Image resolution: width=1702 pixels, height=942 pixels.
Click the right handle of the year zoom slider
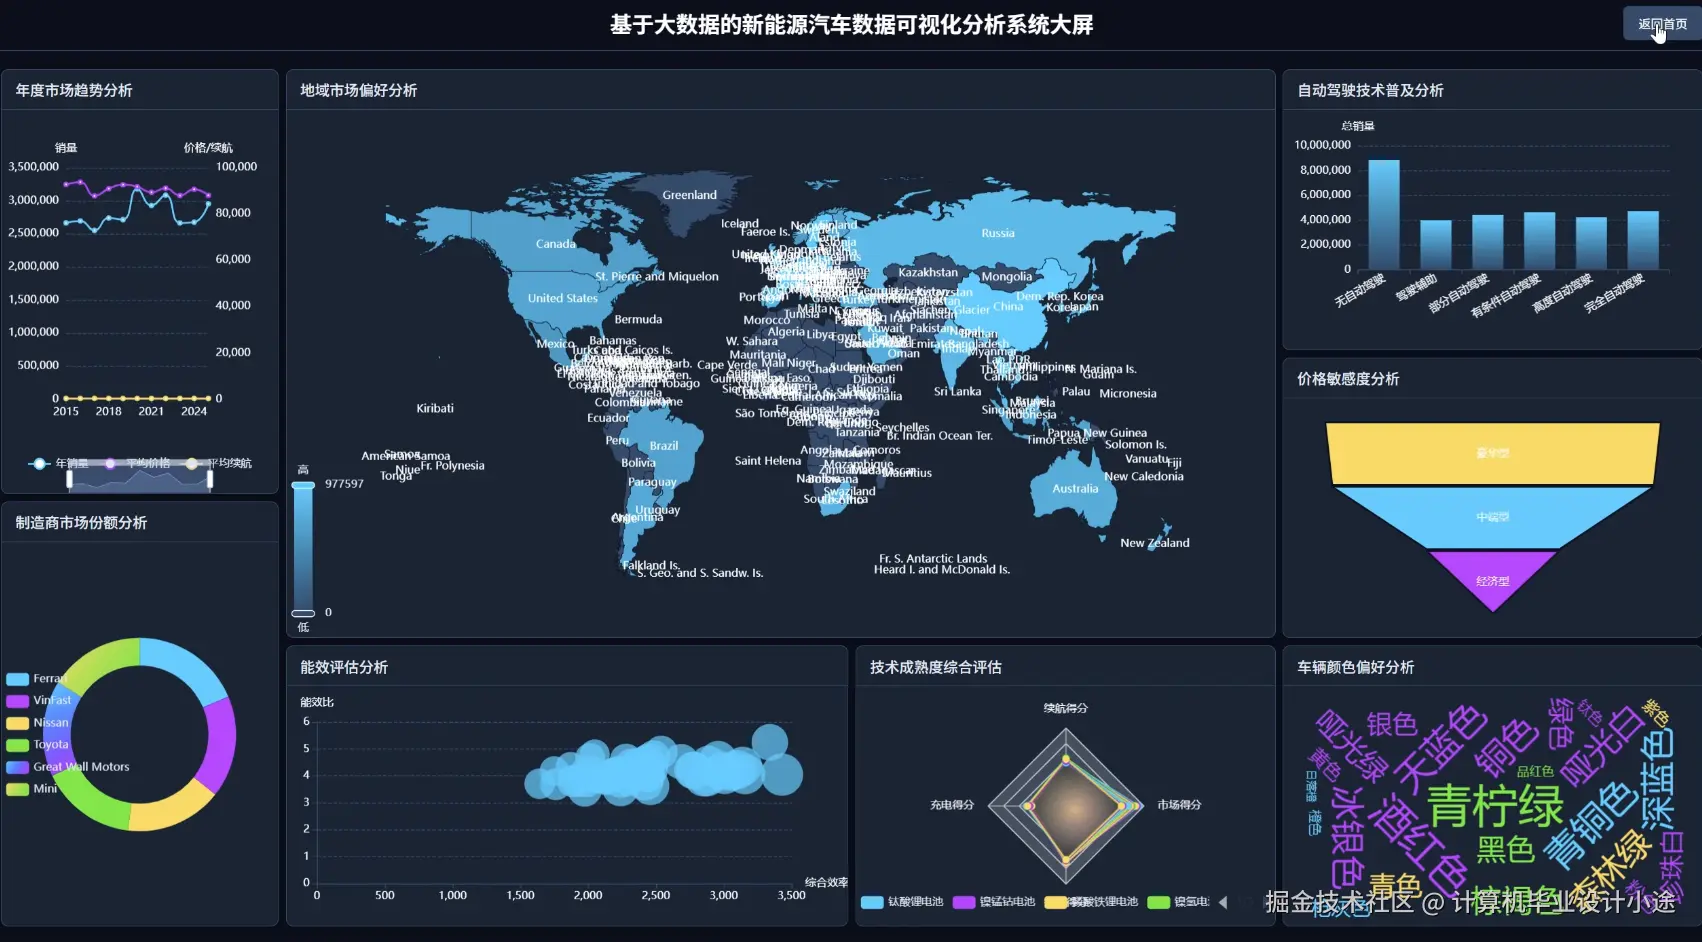[210, 480]
